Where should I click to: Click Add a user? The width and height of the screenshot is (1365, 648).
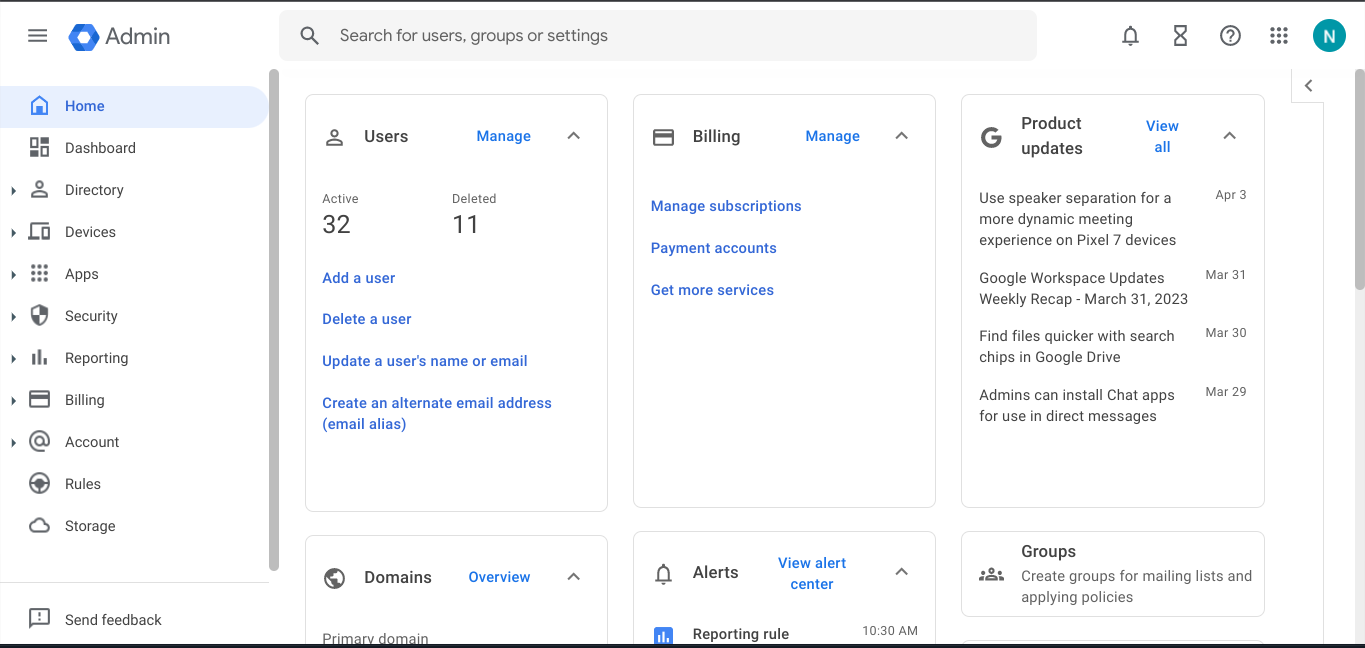[358, 278]
